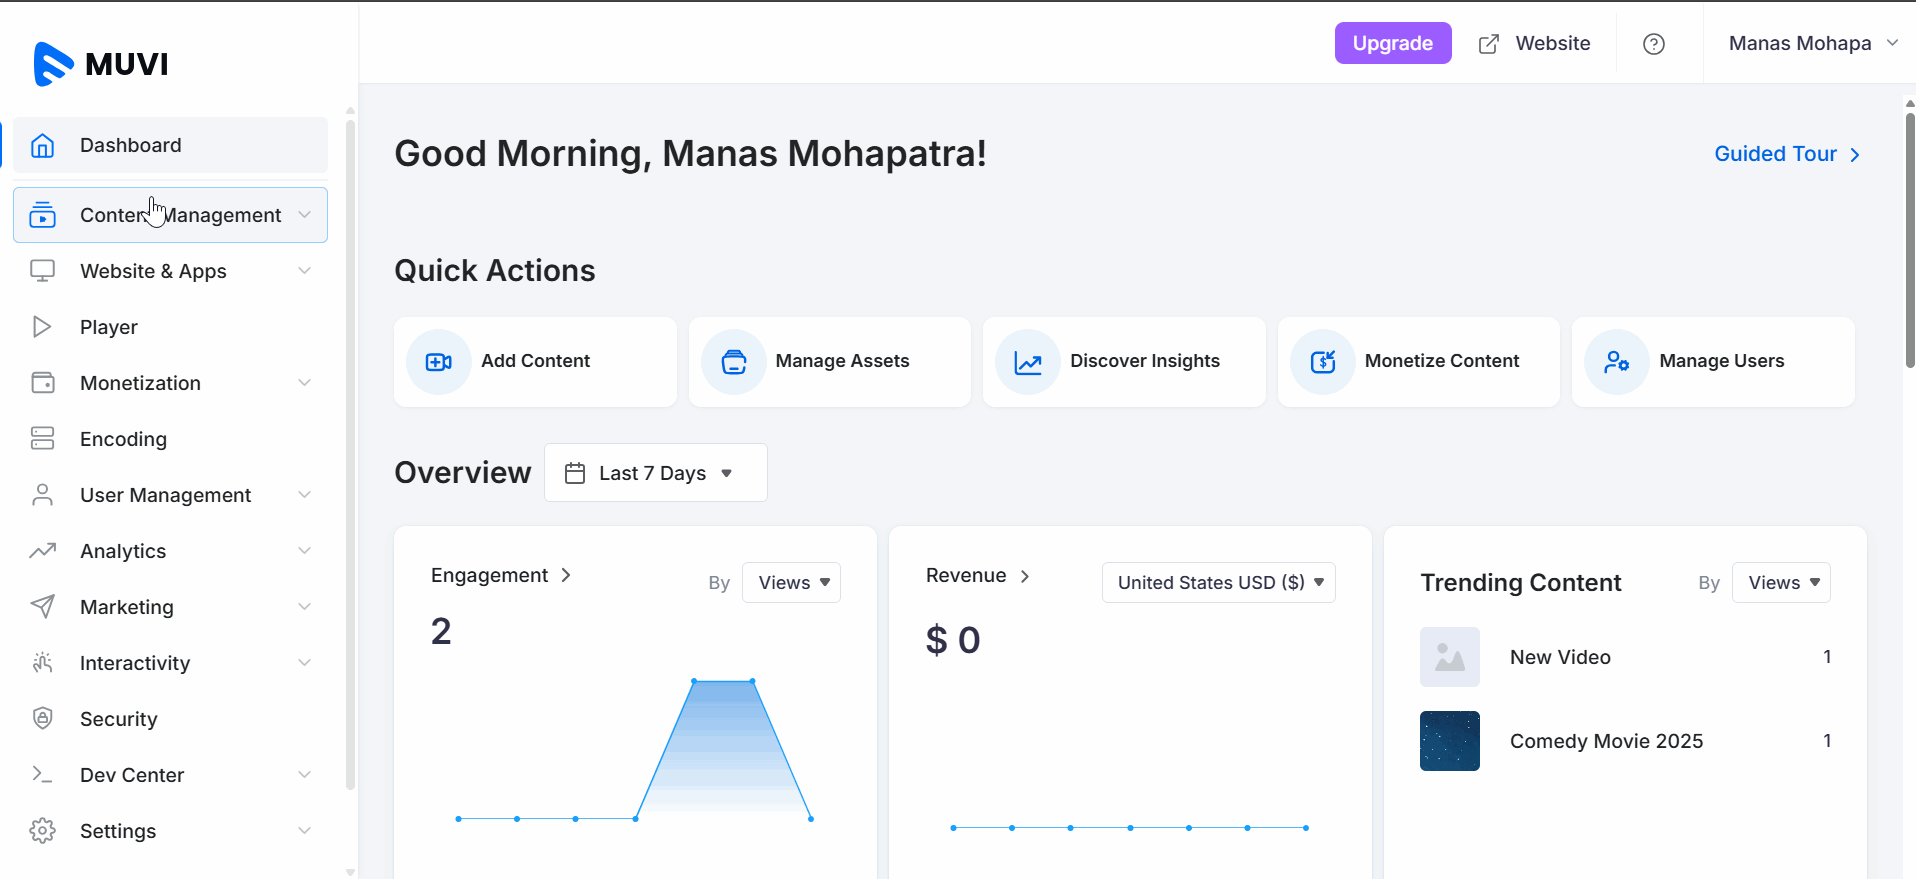
Task: Open the Manas Mohapa account menu
Action: point(1811,44)
